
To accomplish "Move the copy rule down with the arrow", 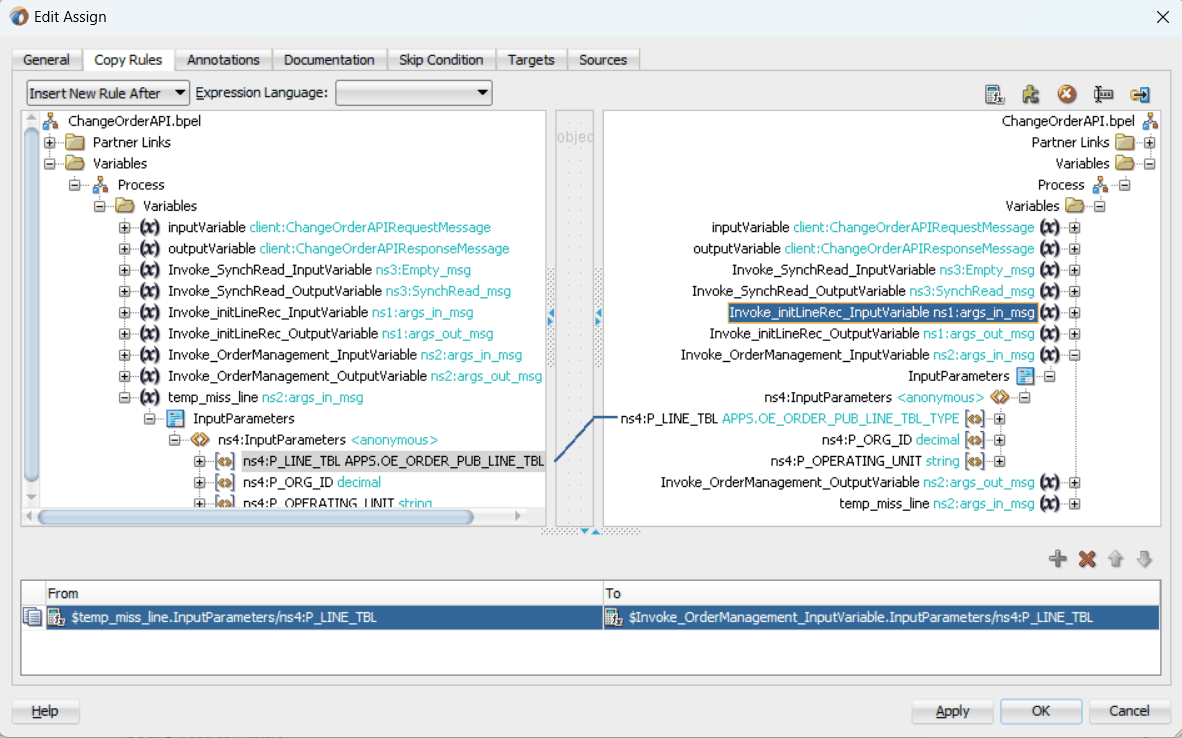I will coord(1144,559).
